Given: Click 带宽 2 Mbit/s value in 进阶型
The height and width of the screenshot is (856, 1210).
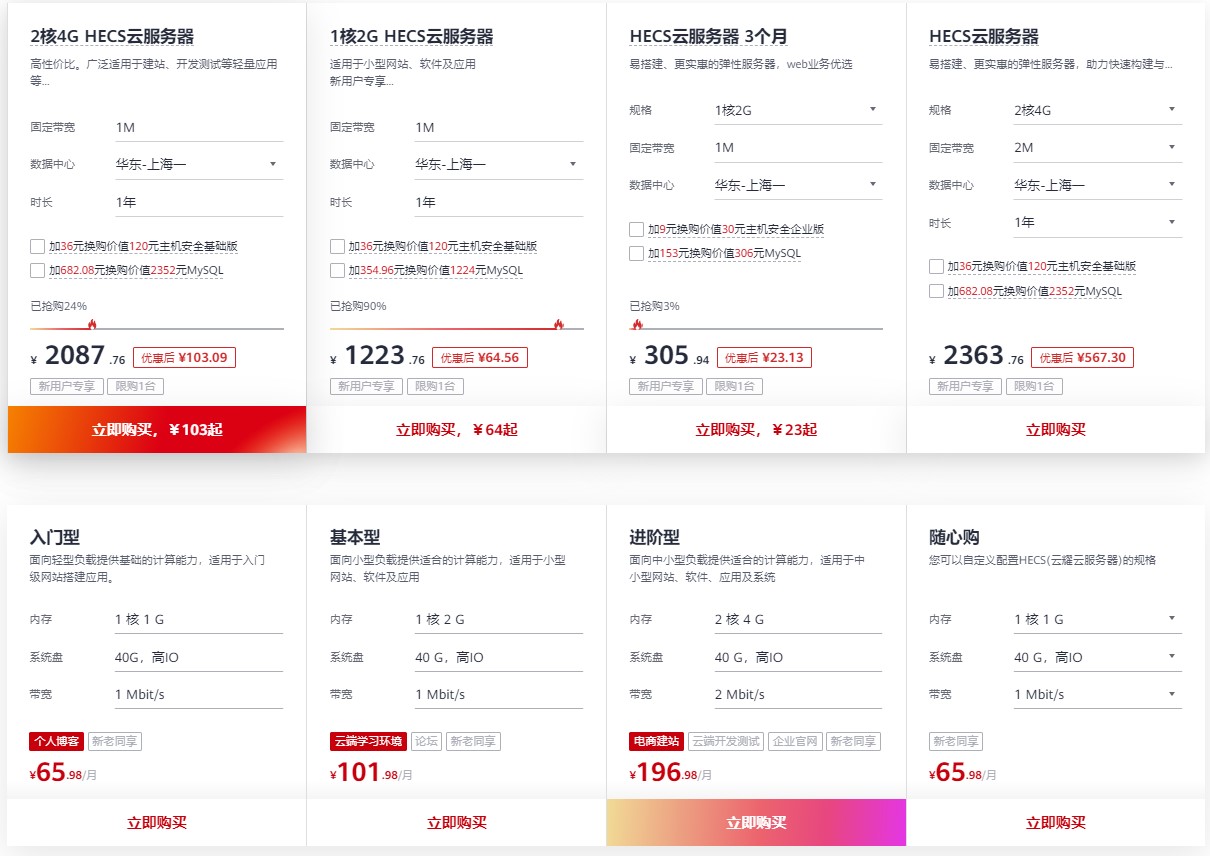Looking at the screenshot, I should [x=740, y=694].
